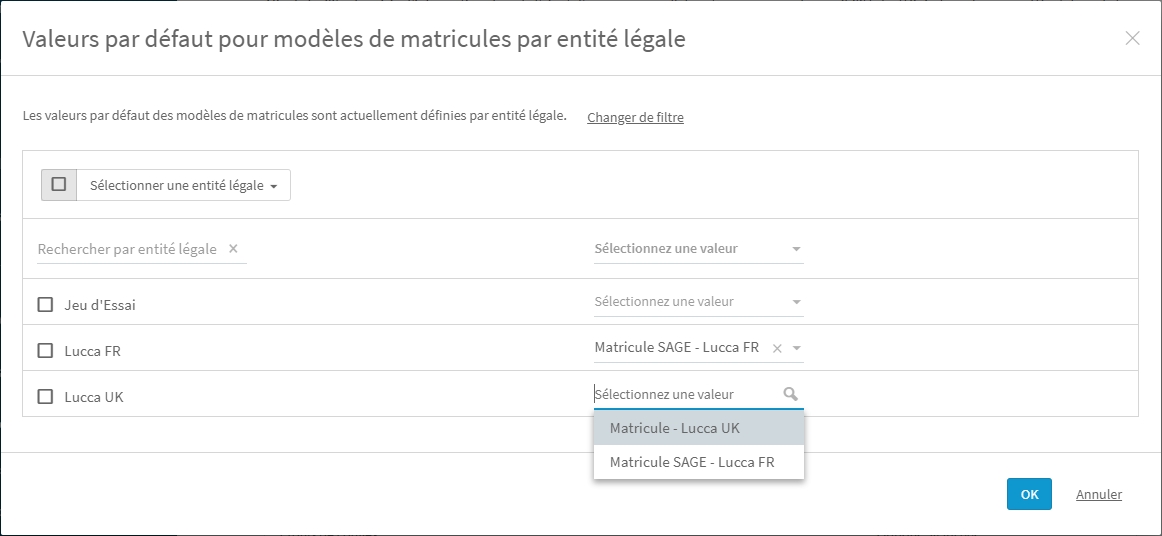Screen dimensions: 1162x536
Task: Click the selected Matricule SAGE - Lucca FR value
Action: pos(677,347)
